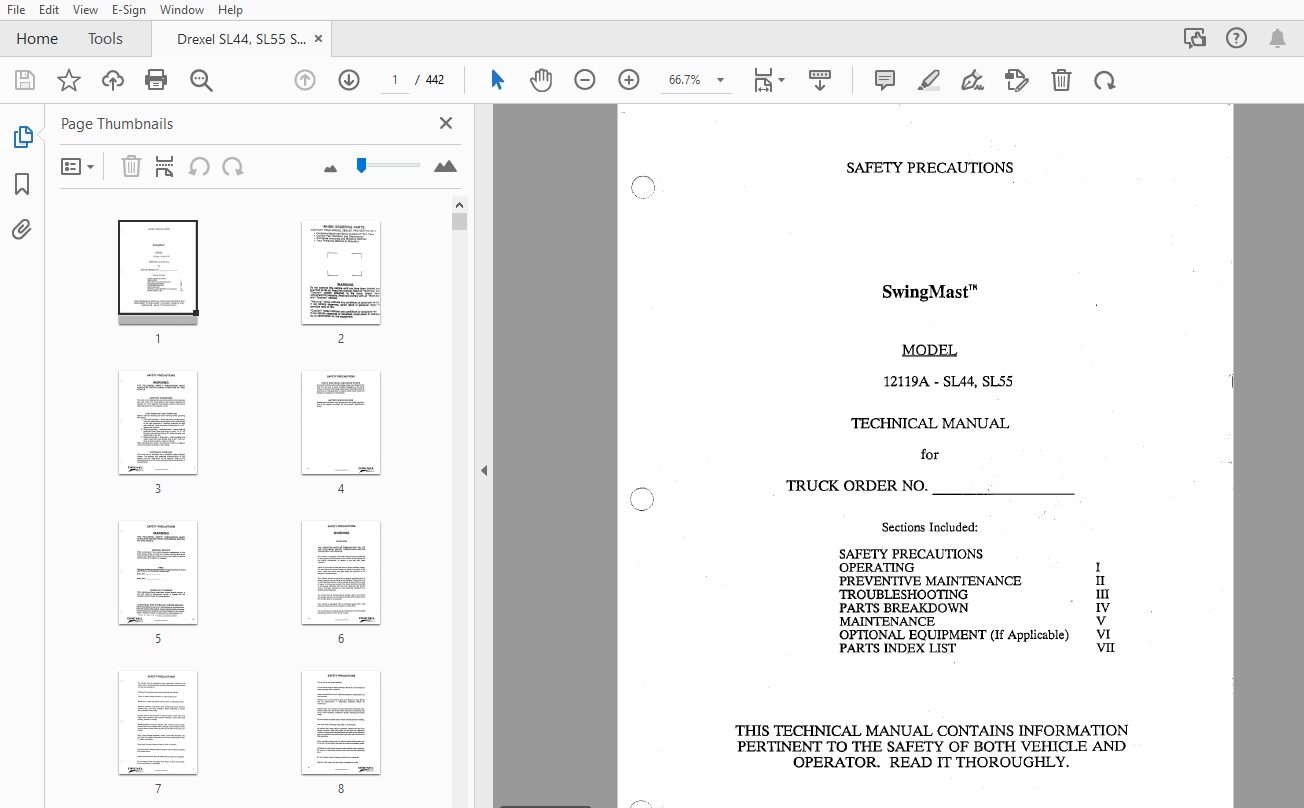Zoom out with the minus circle icon
The image size is (1304, 808).
tap(585, 80)
